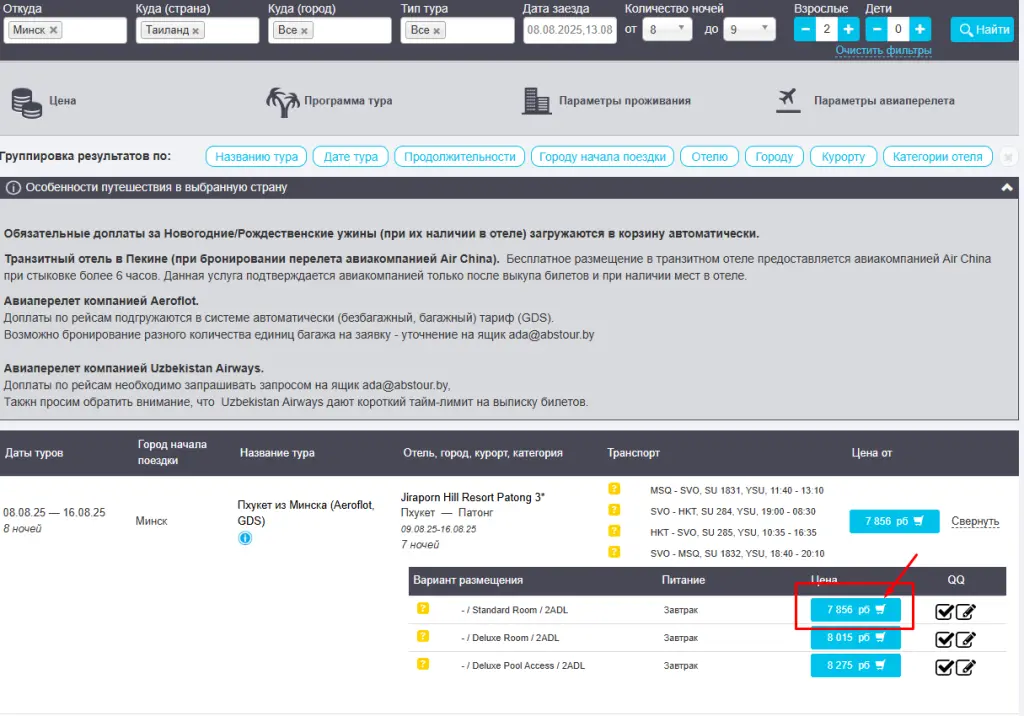This screenshot has height=716, width=1024.
Task: Click the question icon next to MSQ - SVO flight
Action: (614, 490)
